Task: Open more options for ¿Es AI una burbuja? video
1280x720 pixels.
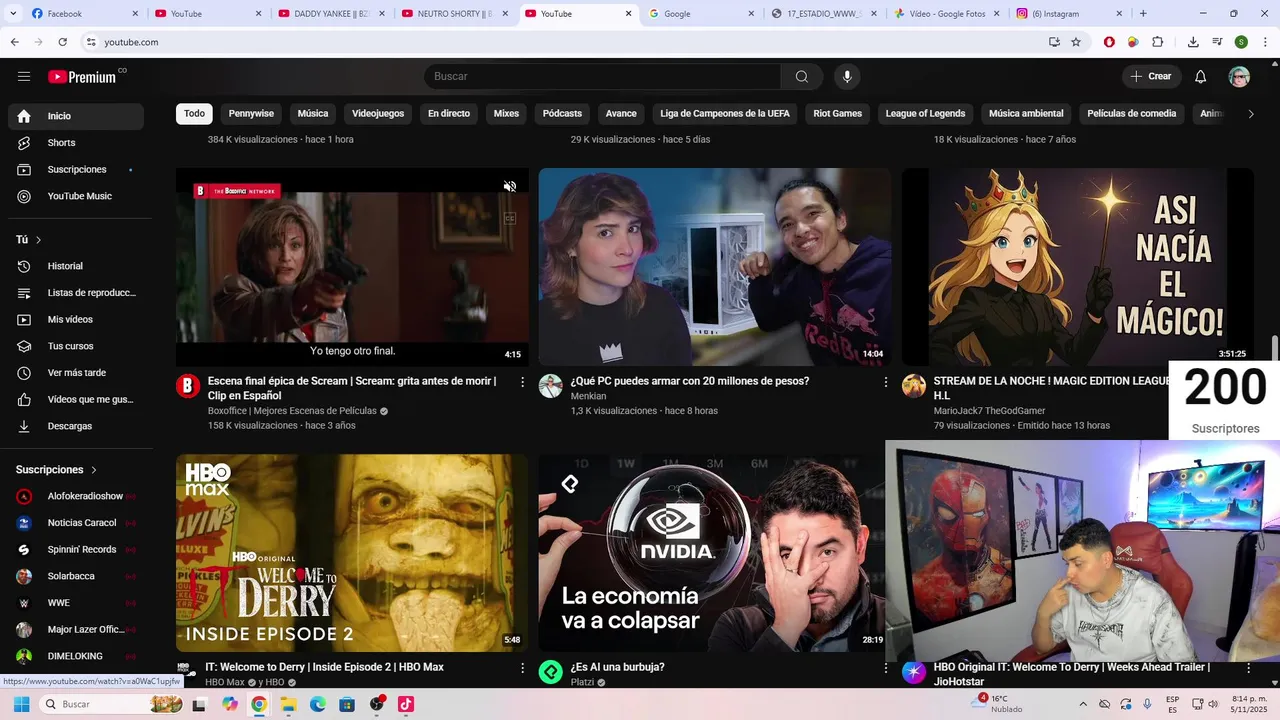Action: point(885,668)
